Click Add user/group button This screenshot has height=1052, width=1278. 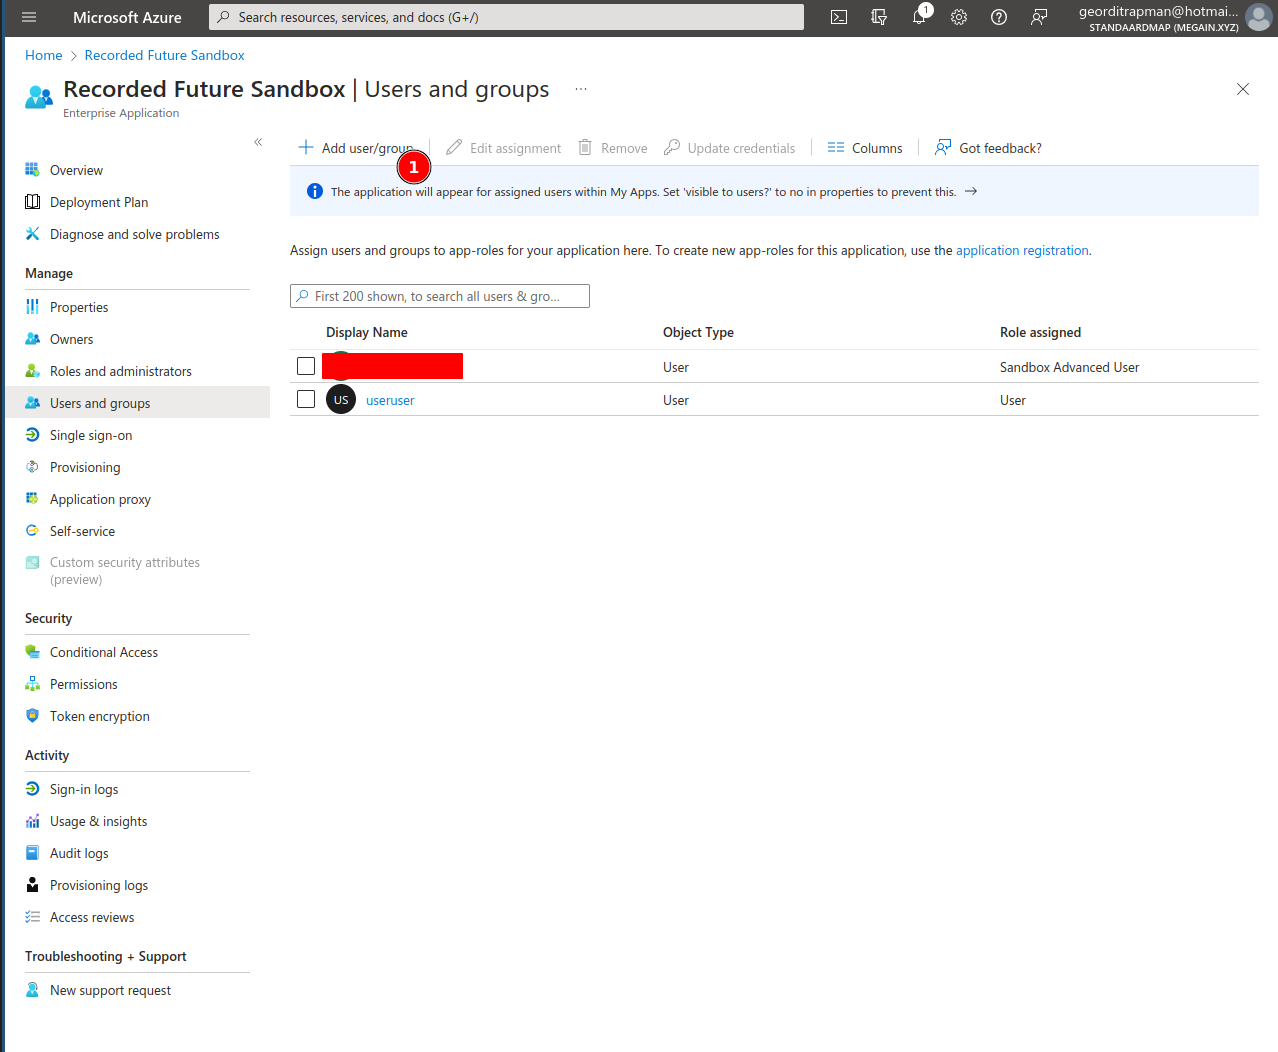coord(356,148)
